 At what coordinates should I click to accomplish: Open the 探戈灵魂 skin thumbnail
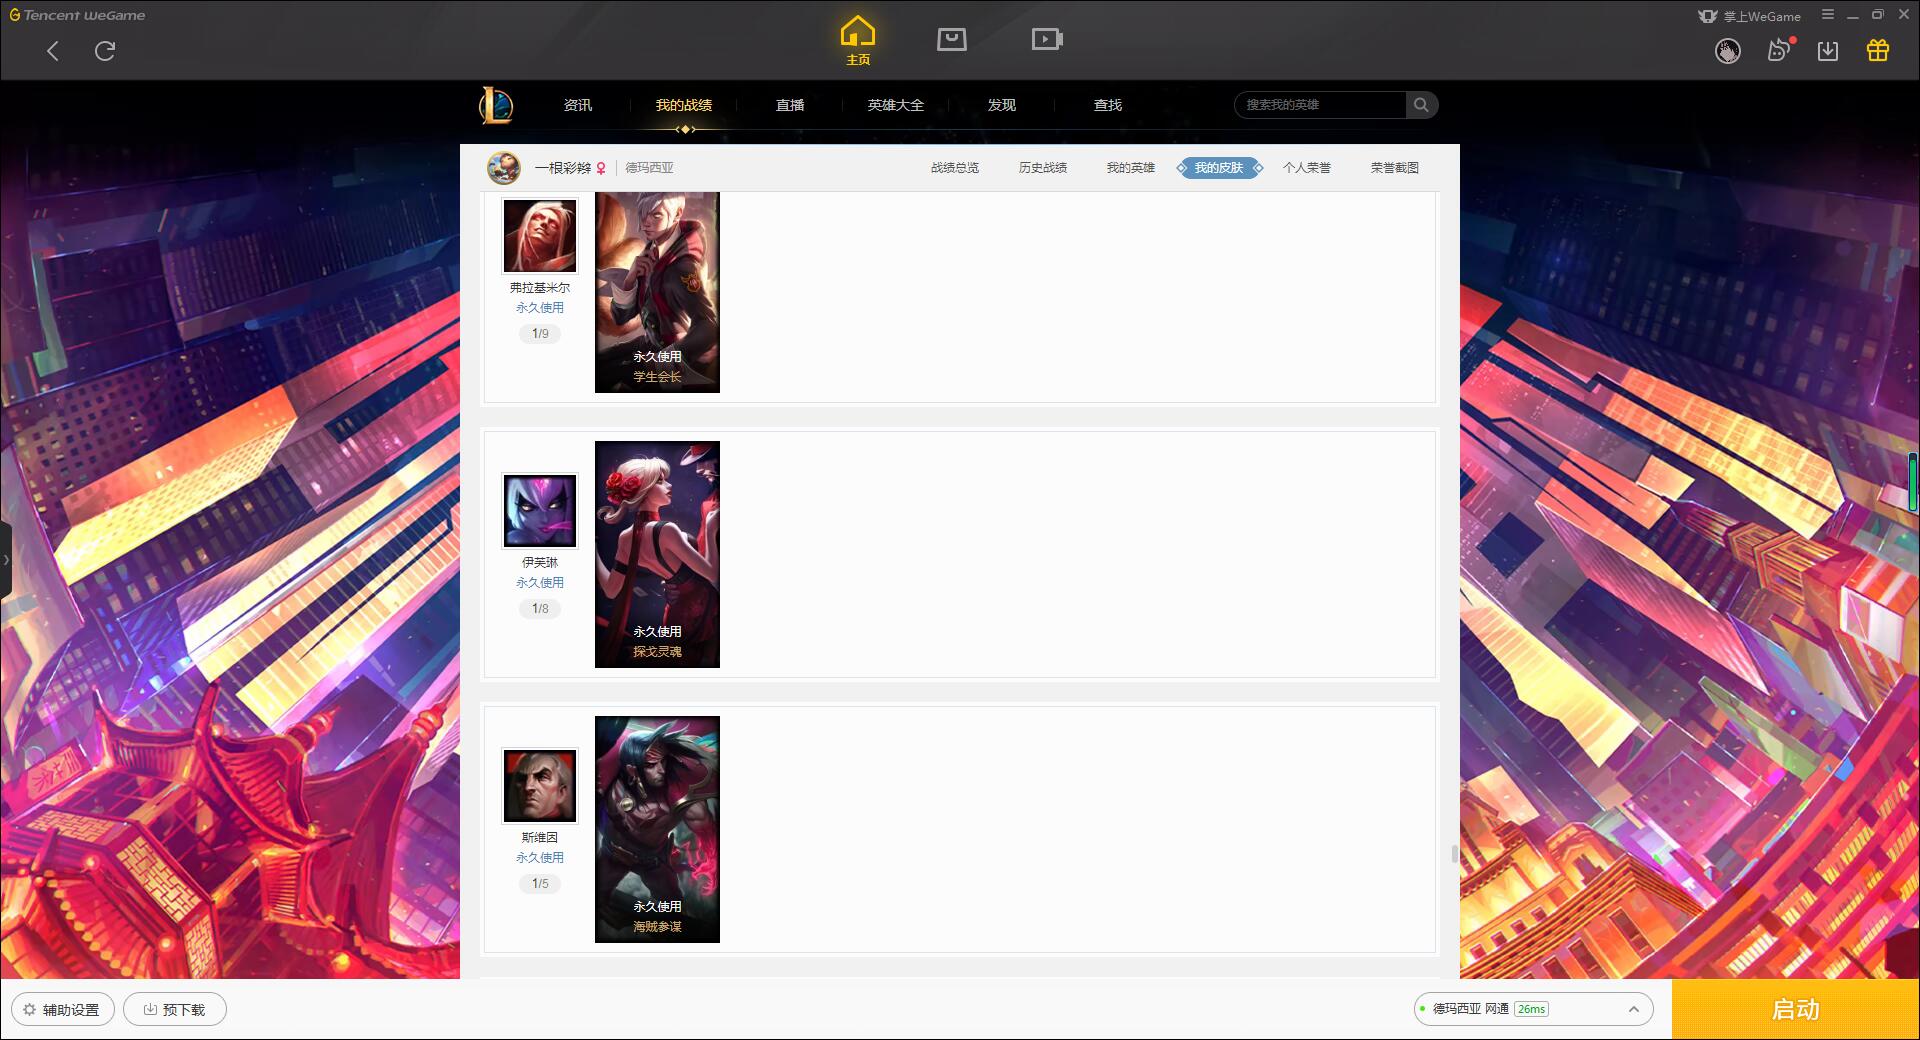click(x=657, y=554)
